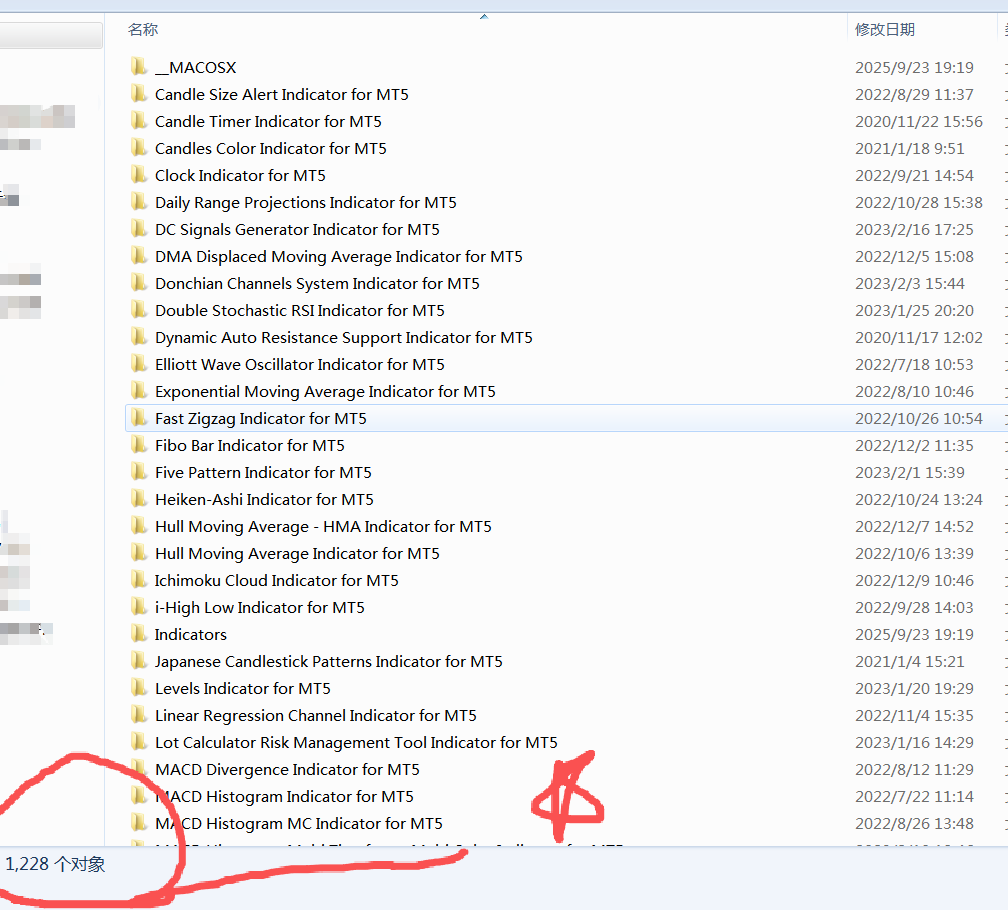This screenshot has width=1008, height=910.
Task: Select the name 'MACD Histogram MC Indicator for MT5'
Action: pyautogui.click(x=299, y=823)
